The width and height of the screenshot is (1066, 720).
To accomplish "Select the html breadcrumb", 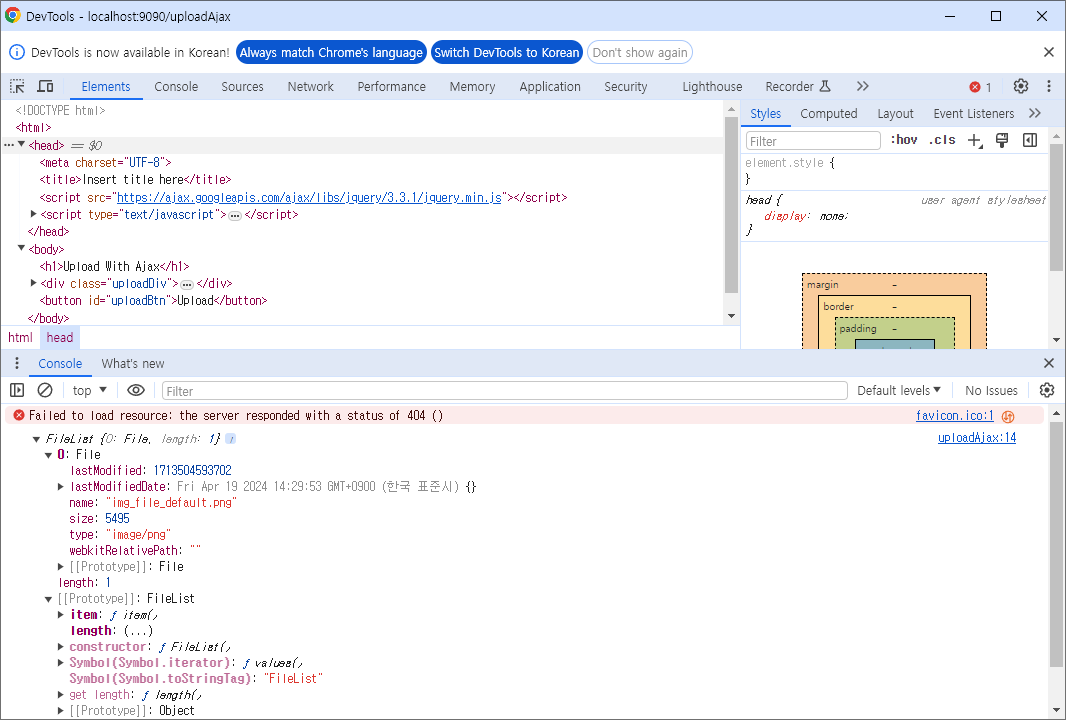I will click(x=20, y=337).
